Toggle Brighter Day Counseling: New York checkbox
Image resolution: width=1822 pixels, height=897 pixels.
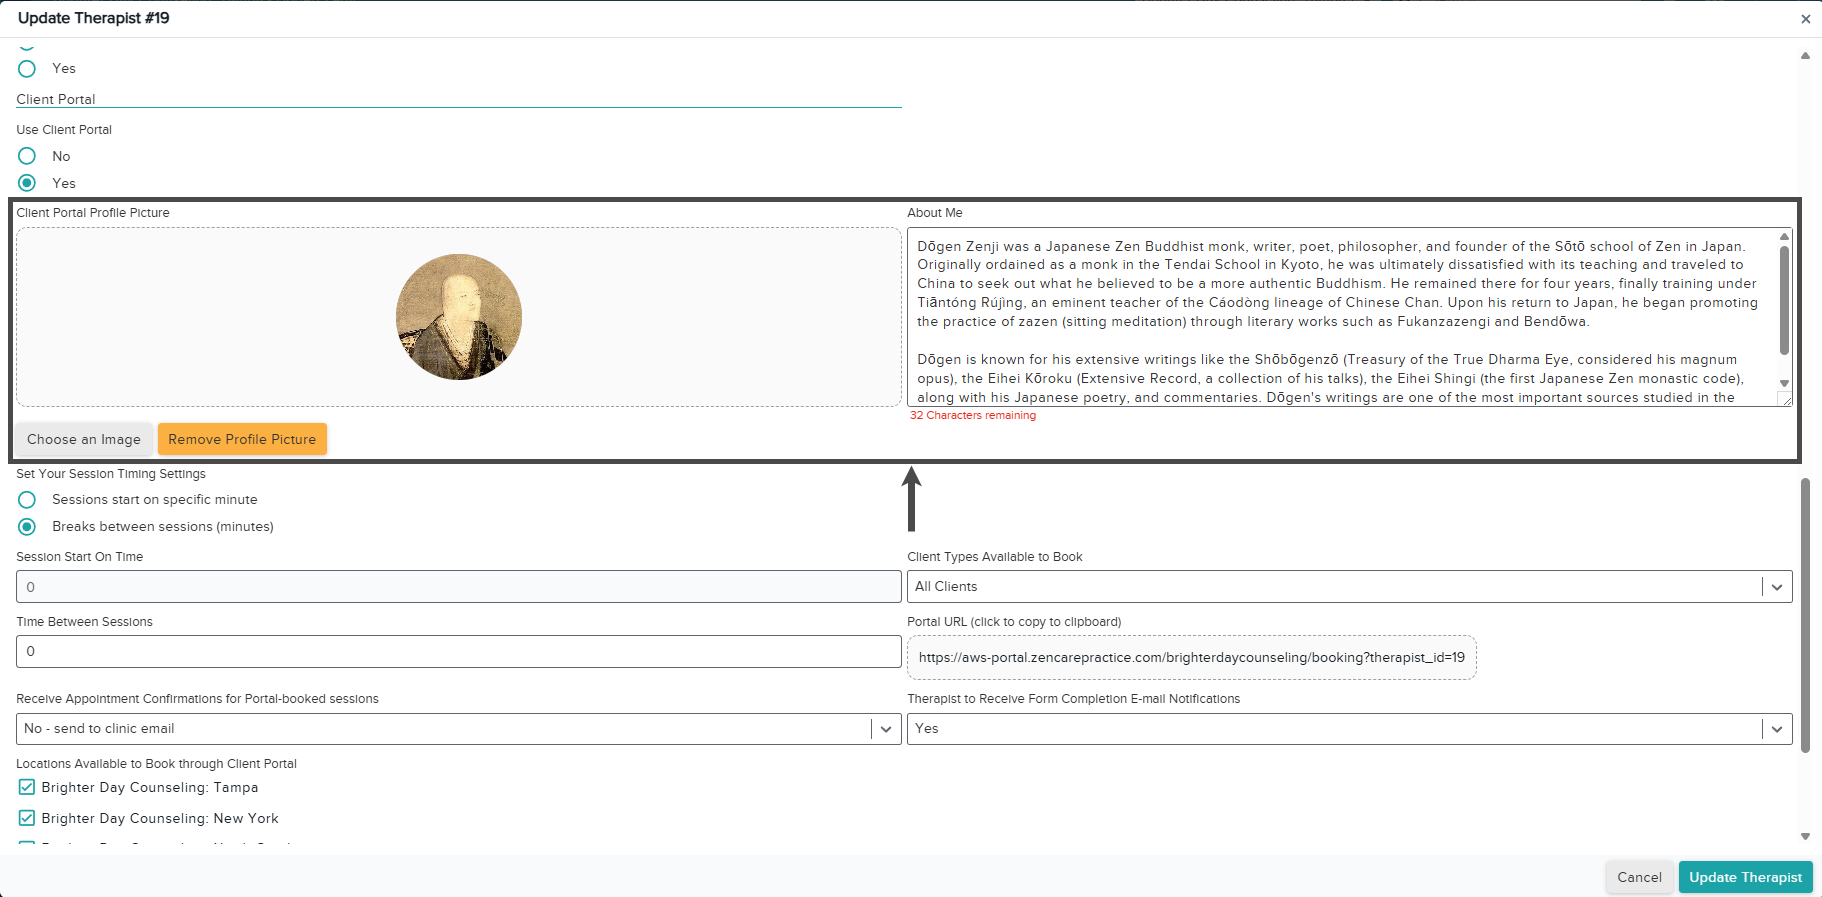pyautogui.click(x=27, y=818)
